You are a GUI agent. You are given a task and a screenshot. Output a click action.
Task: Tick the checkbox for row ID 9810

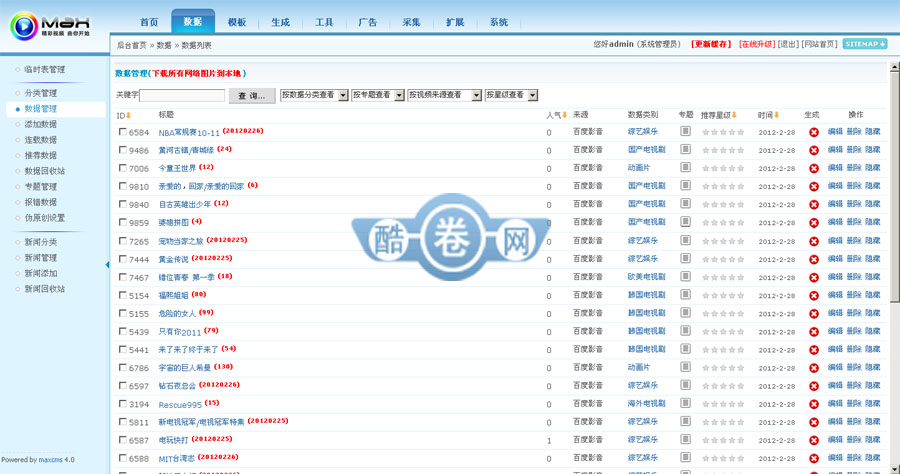123,186
